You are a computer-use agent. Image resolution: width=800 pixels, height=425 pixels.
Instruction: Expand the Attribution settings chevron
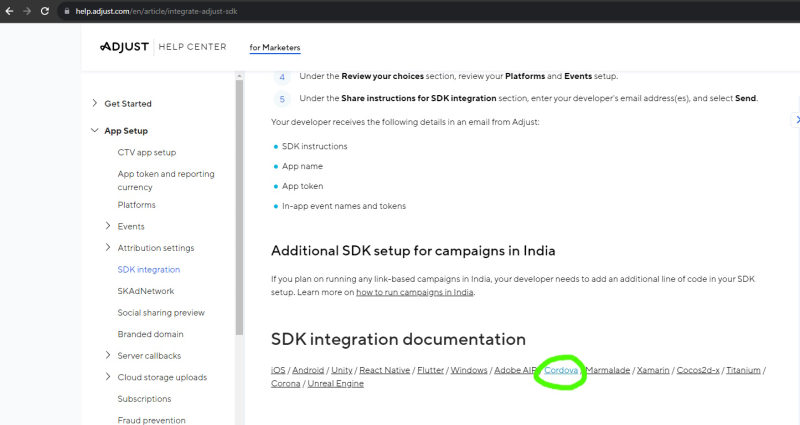(x=108, y=247)
